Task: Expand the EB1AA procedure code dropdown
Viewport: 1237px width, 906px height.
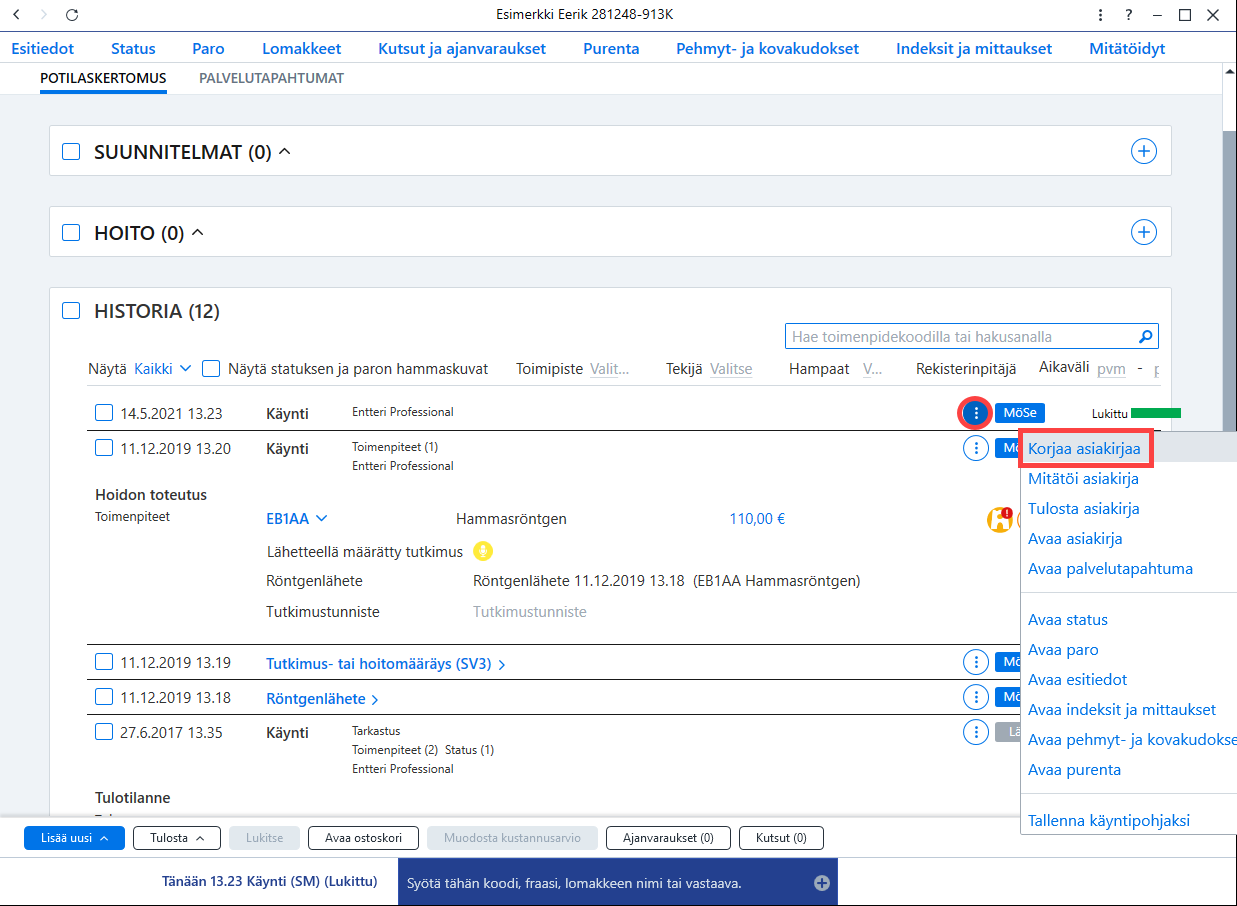Action: [297, 519]
